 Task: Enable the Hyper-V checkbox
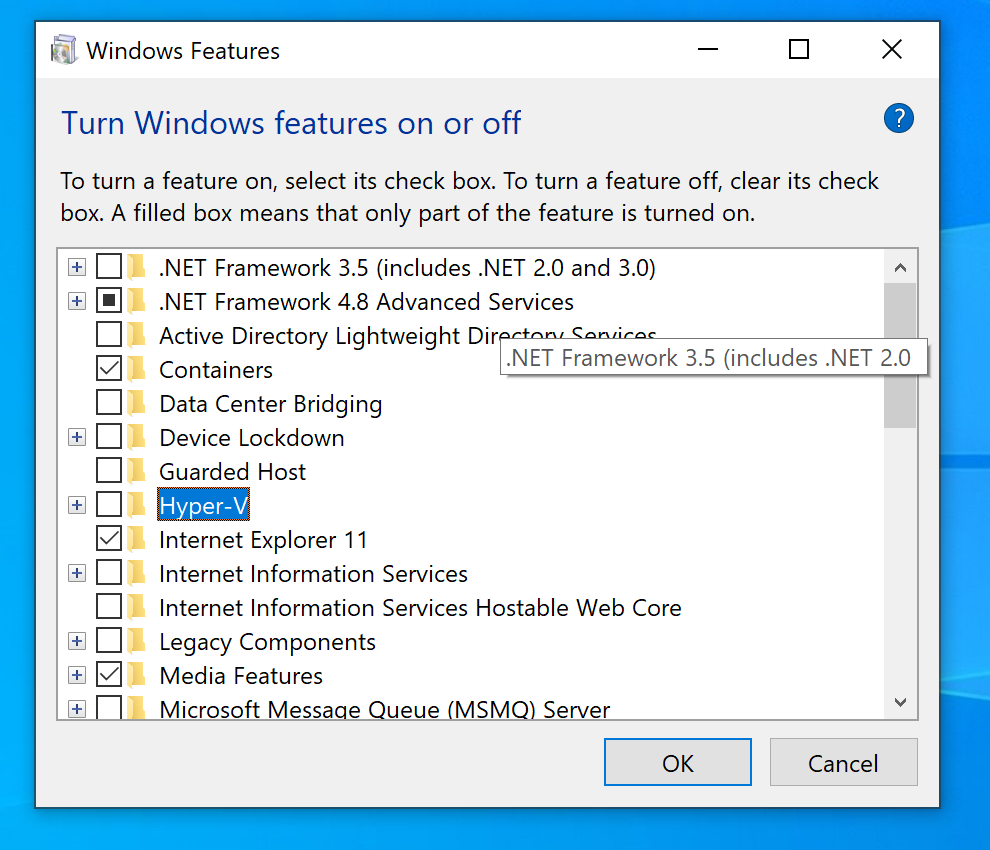(x=109, y=505)
